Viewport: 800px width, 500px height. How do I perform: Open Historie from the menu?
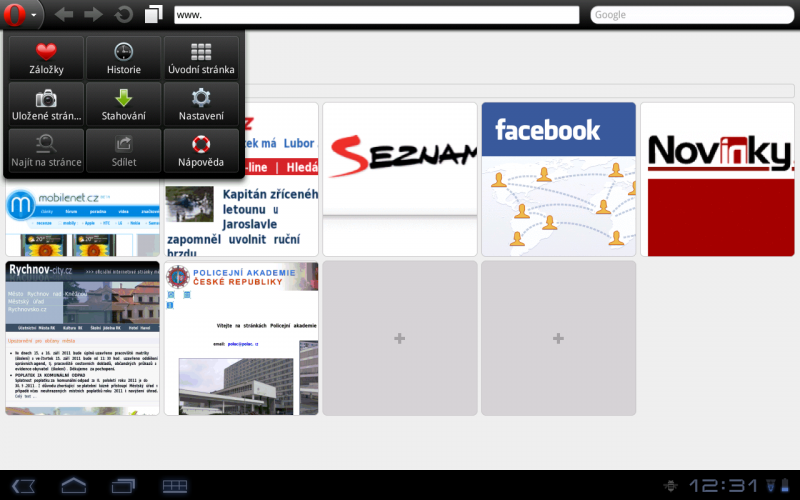[x=123, y=58]
